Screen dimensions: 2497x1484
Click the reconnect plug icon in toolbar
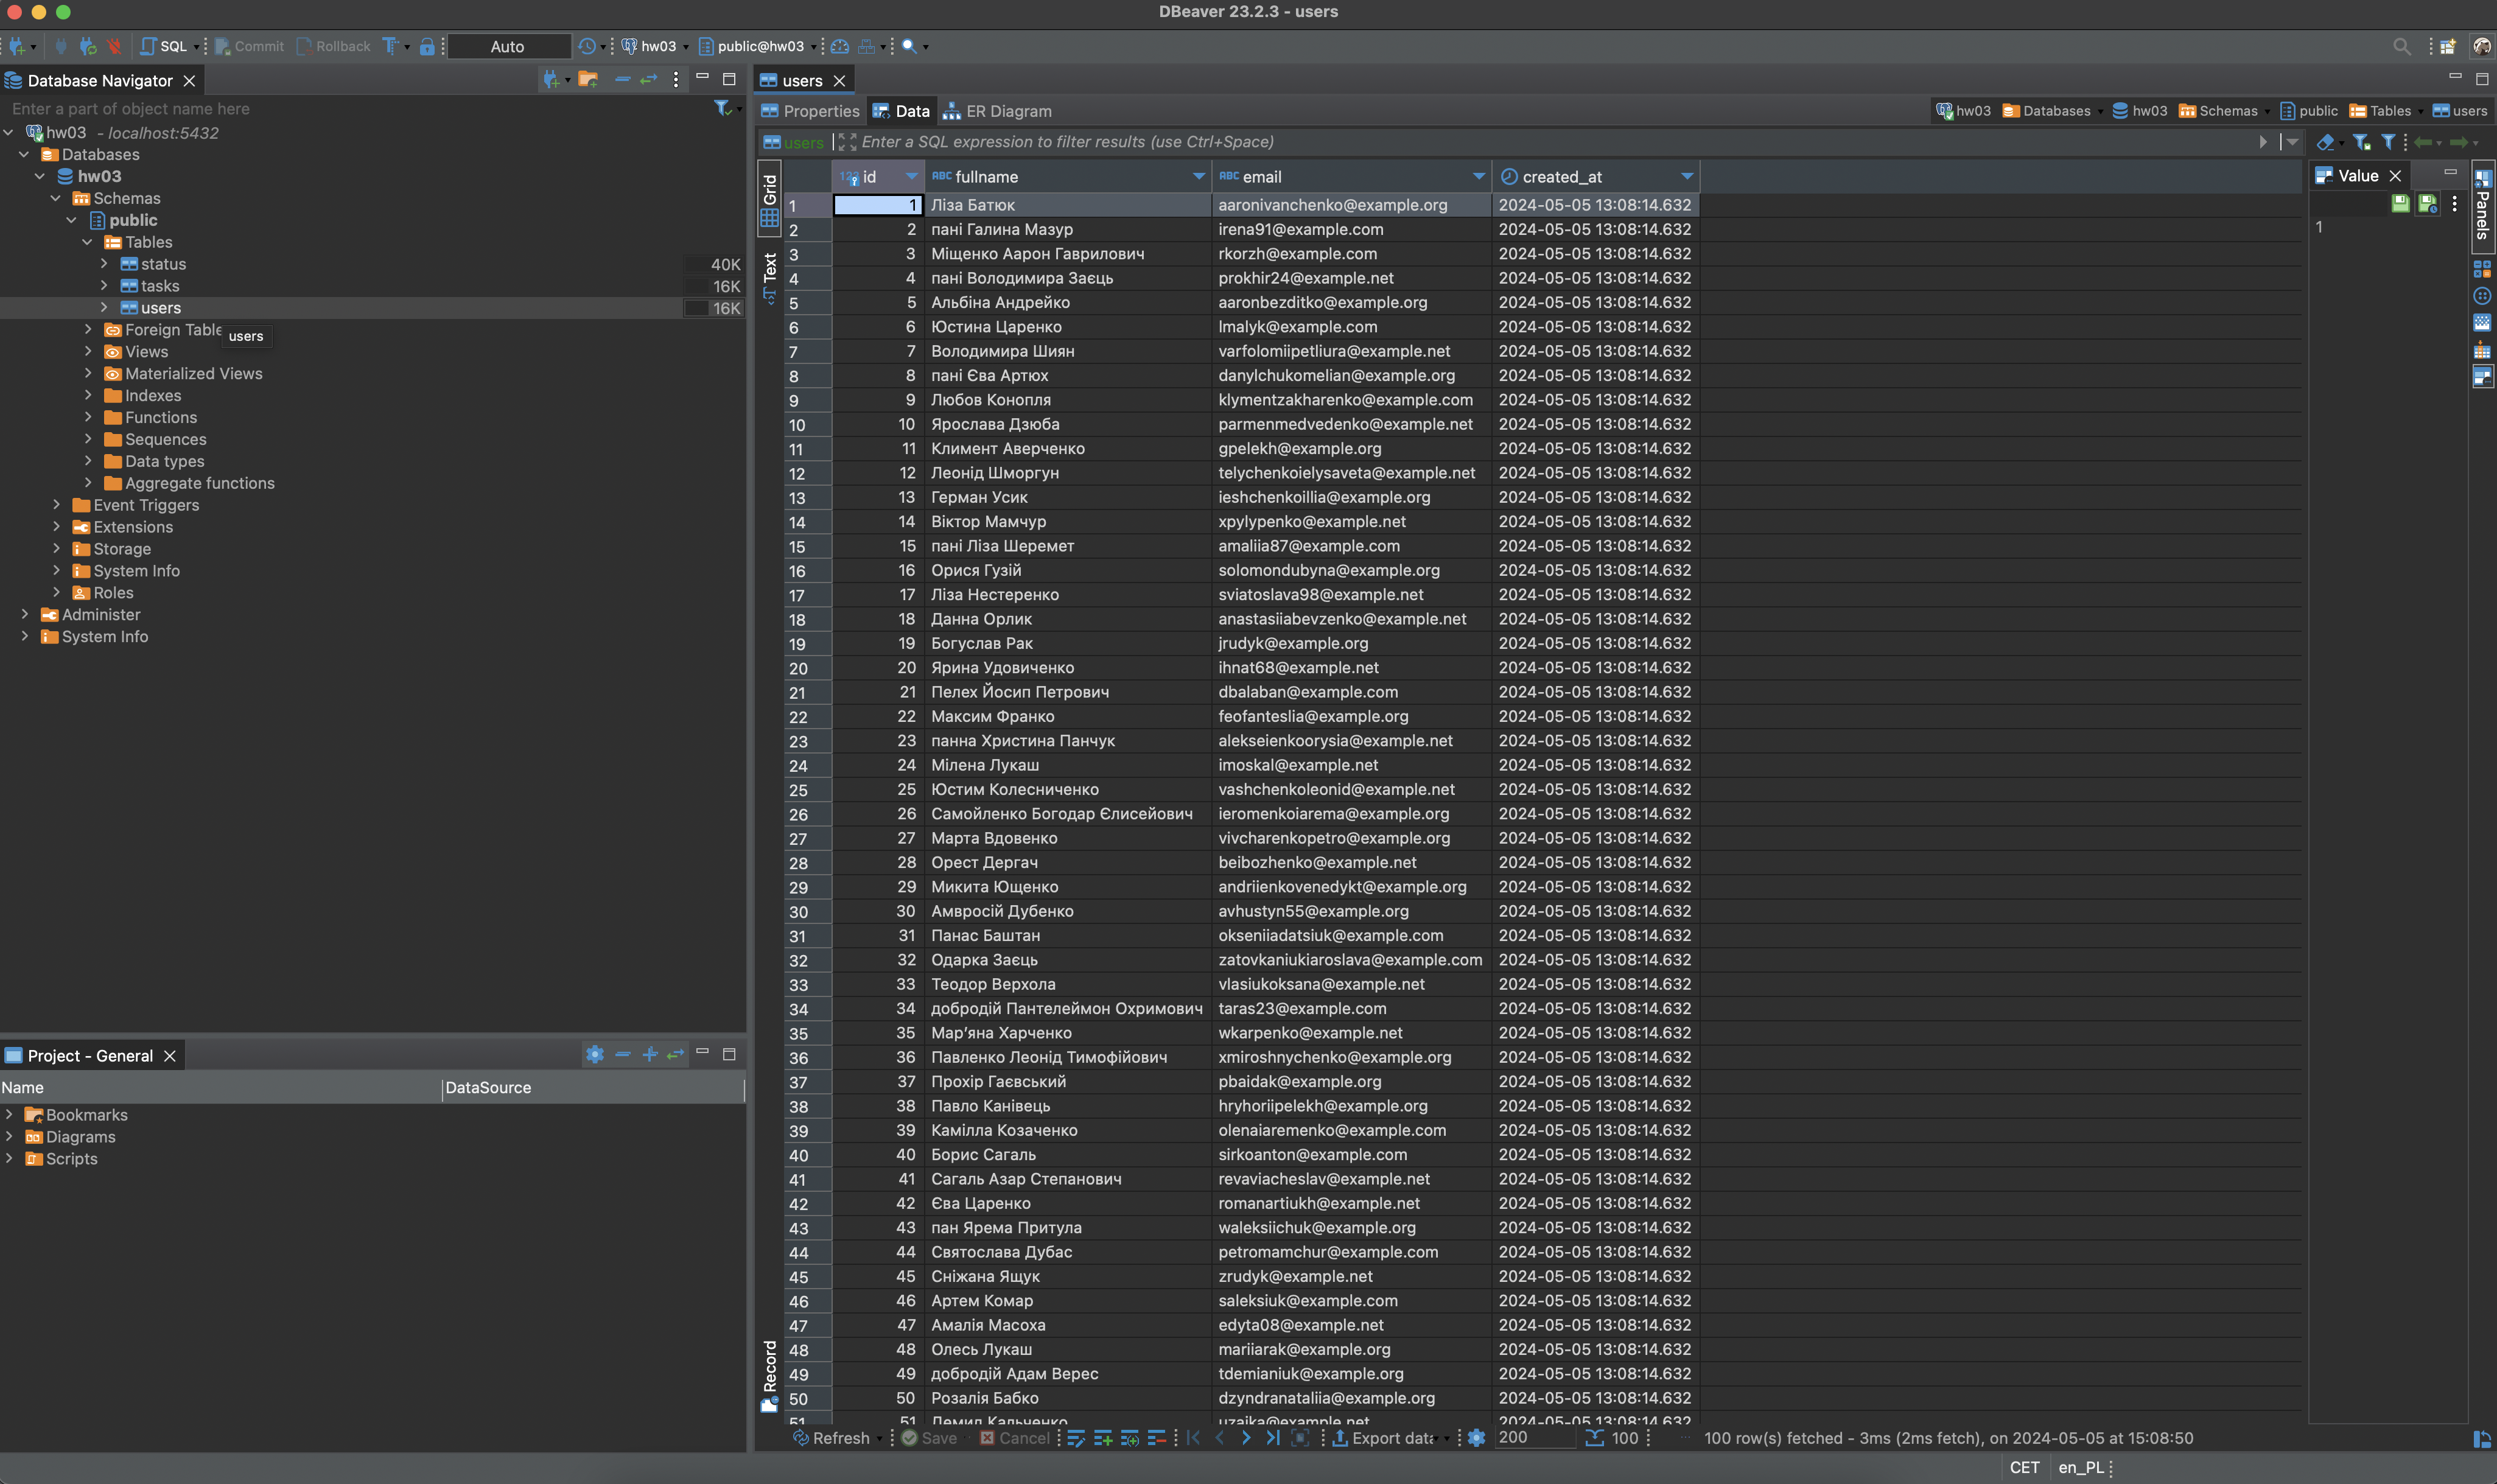click(88, 46)
